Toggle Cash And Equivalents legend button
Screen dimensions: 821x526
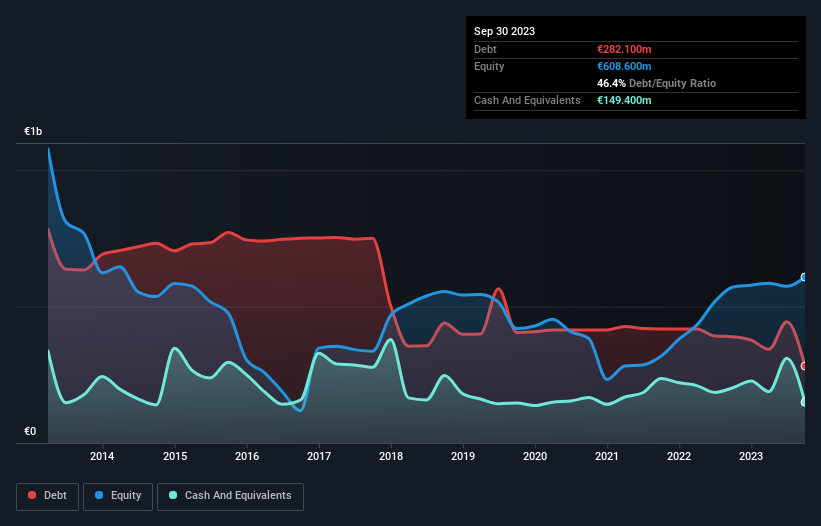point(230,496)
